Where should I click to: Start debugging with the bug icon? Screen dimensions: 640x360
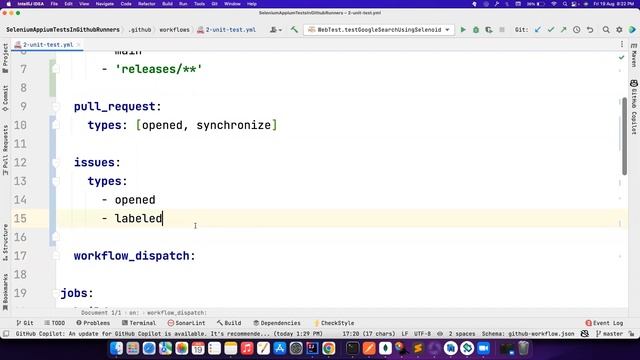point(476,30)
